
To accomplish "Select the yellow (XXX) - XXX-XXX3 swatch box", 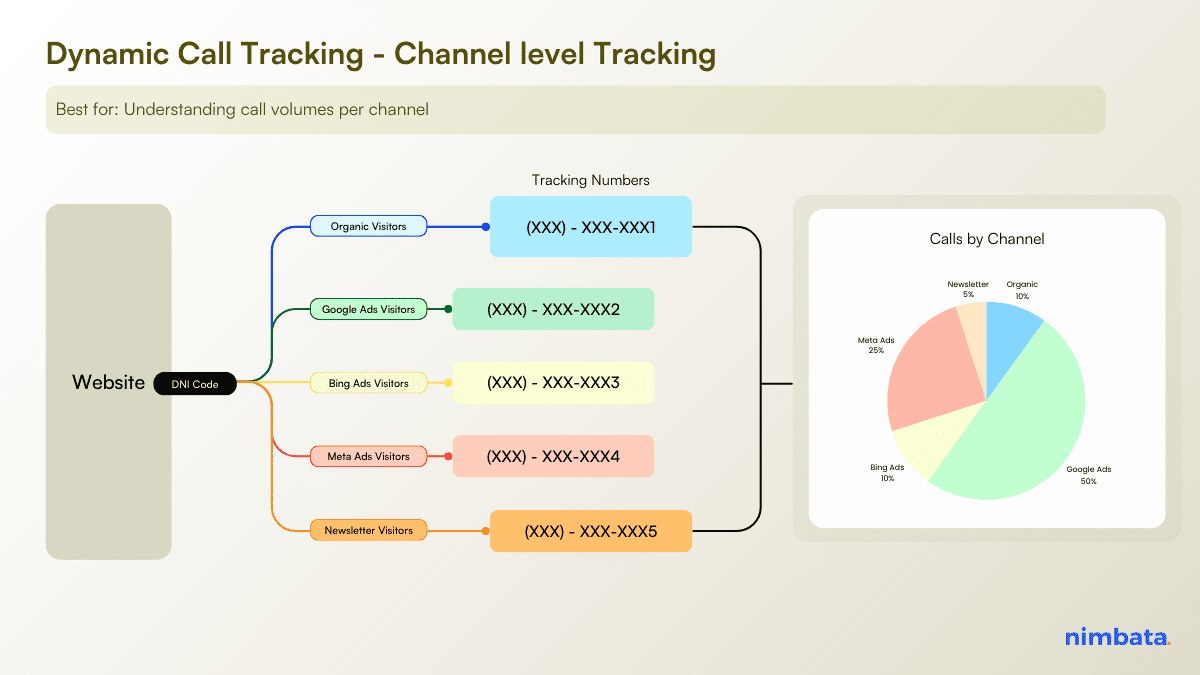I will point(553,382).
